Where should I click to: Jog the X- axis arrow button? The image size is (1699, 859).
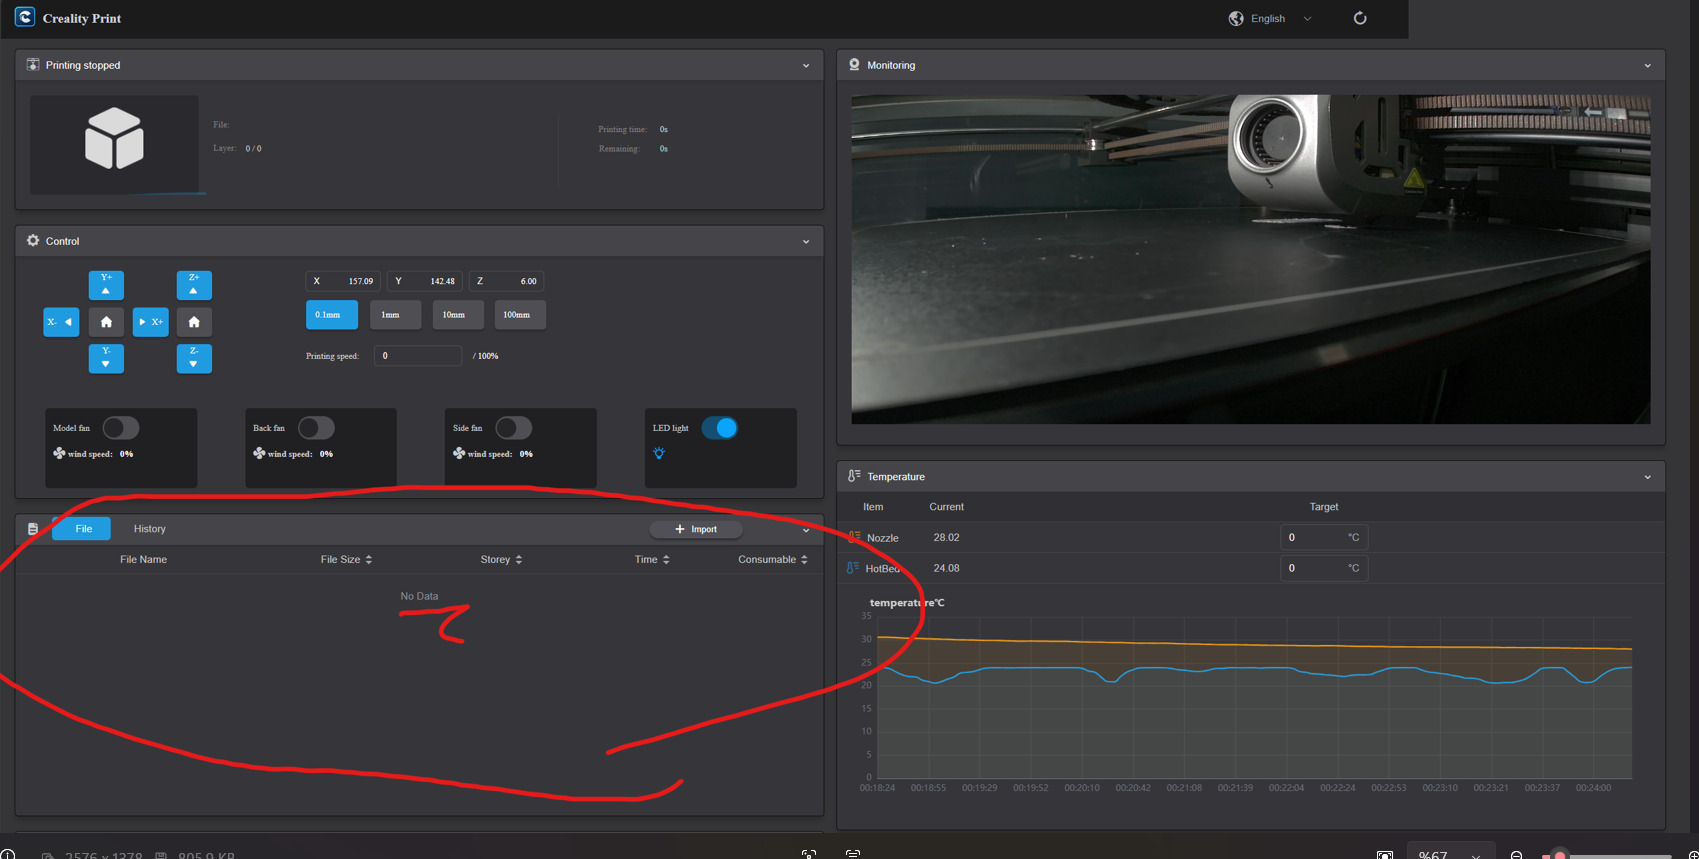click(x=61, y=322)
